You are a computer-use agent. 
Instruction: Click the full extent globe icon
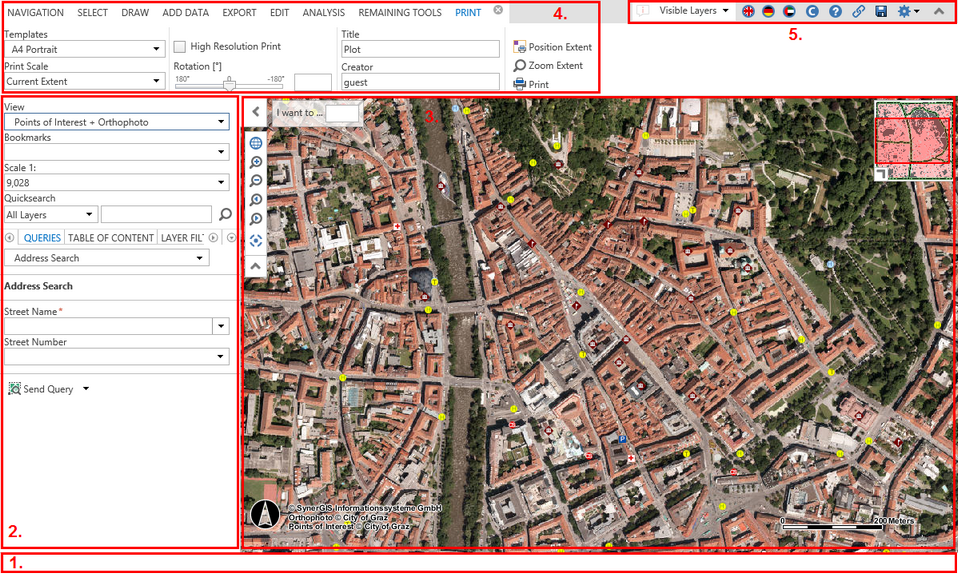[256, 143]
